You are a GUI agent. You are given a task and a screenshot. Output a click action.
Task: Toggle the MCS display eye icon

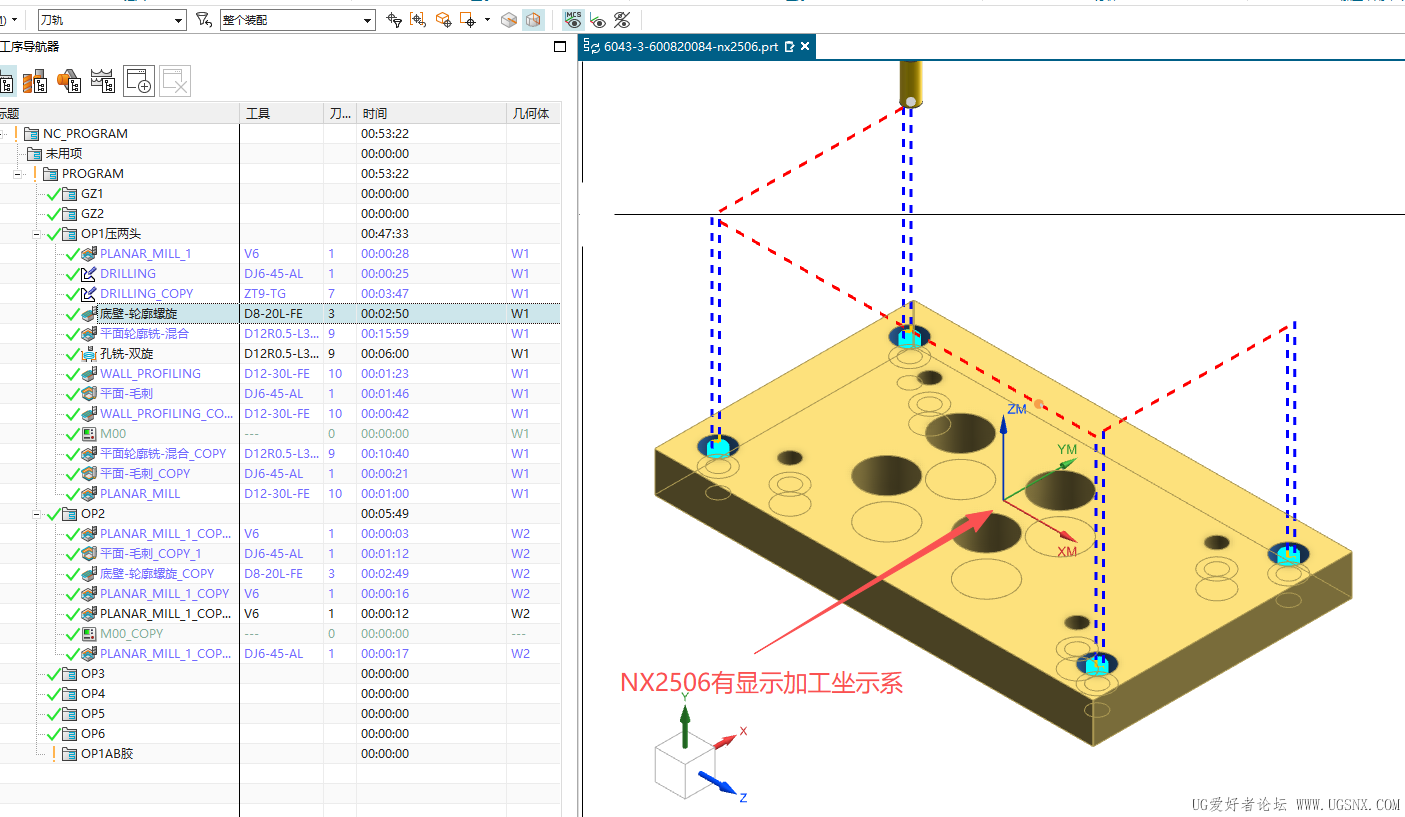coord(573,19)
